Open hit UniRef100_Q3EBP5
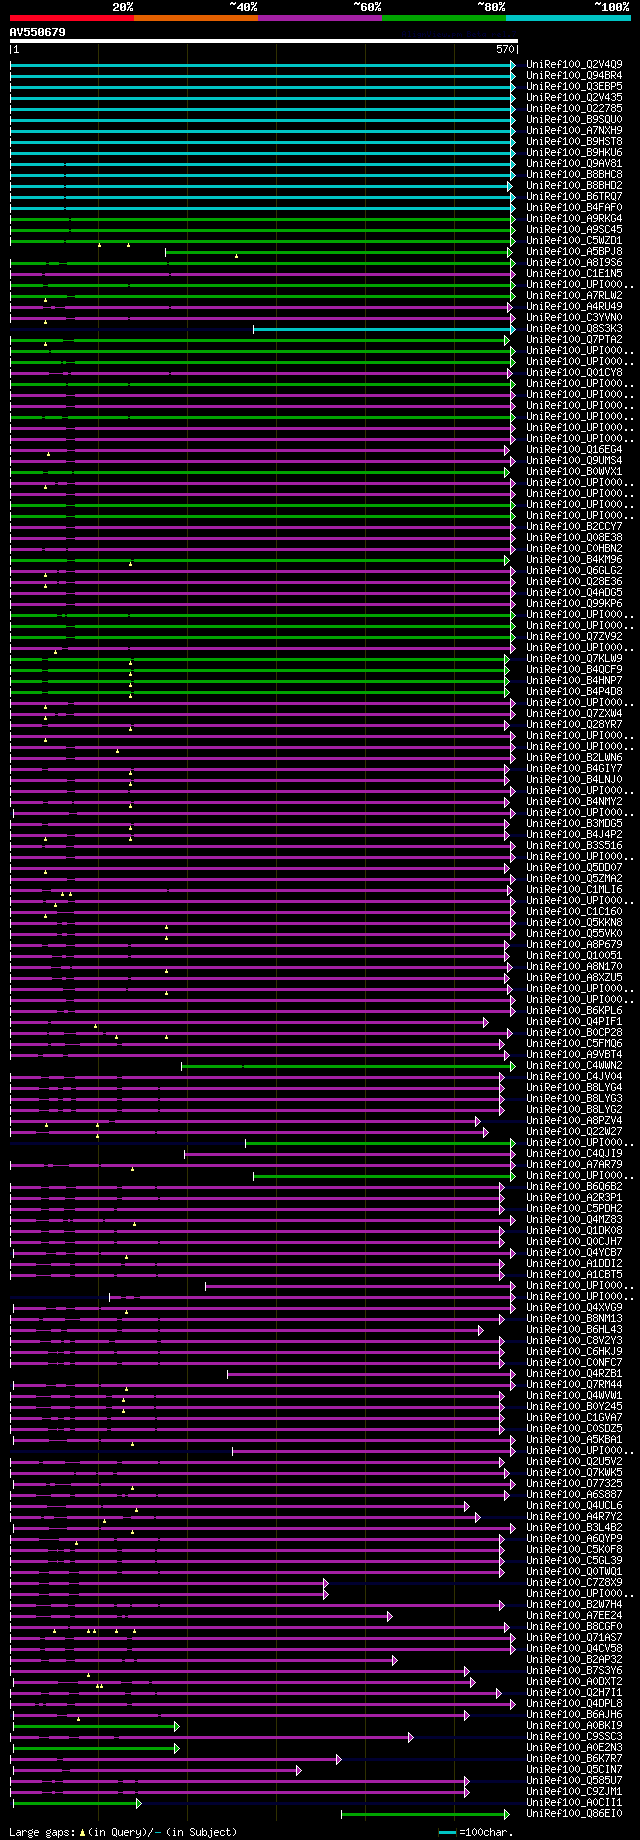 [x=574, y=86]
